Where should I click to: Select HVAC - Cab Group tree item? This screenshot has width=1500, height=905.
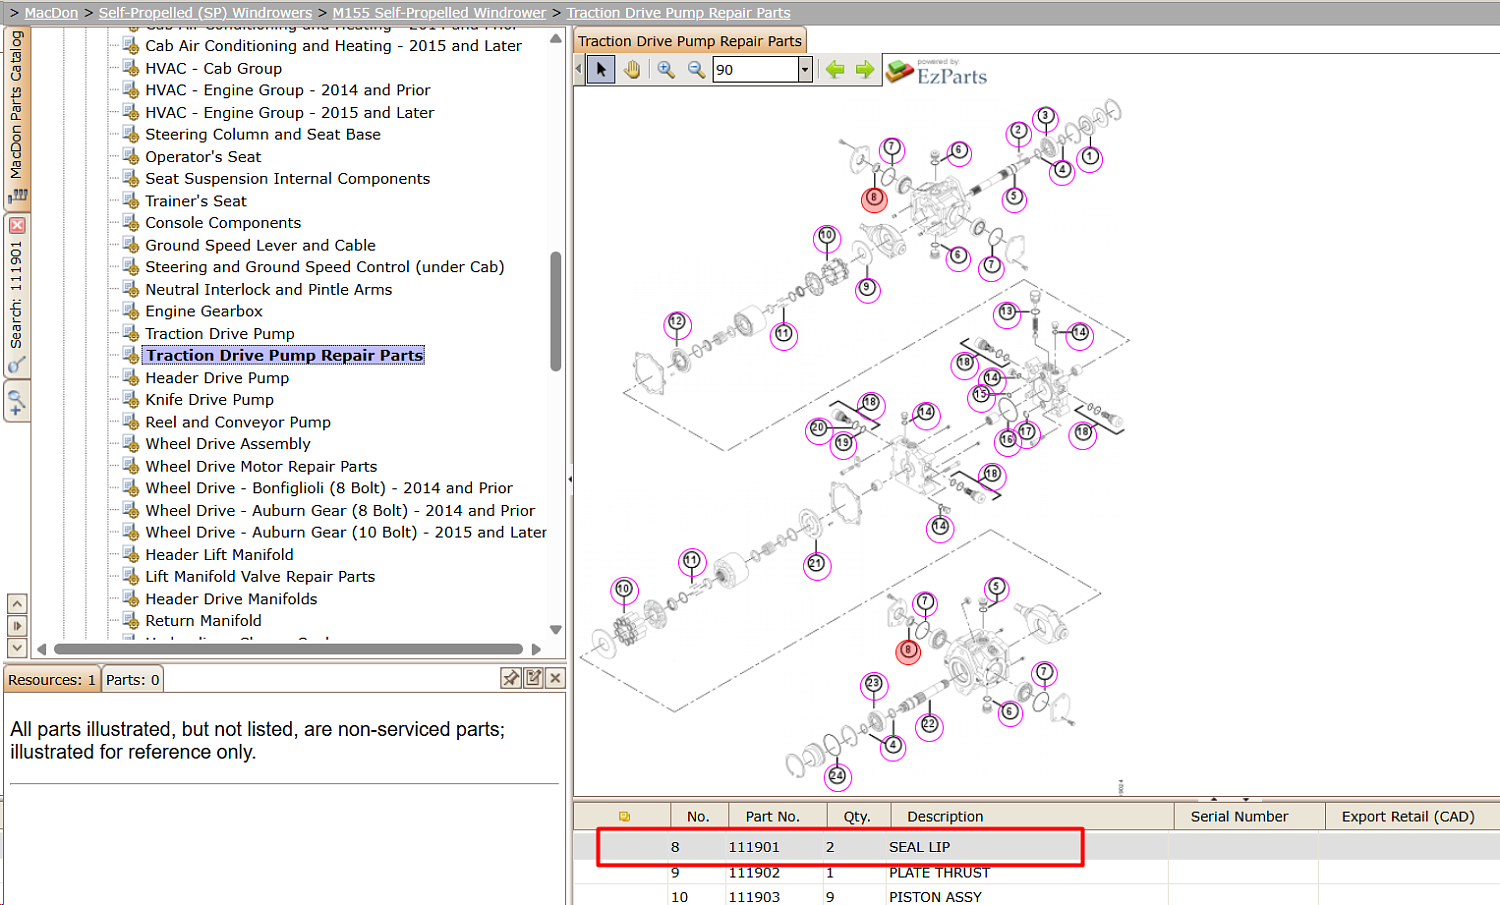point(213,68)
